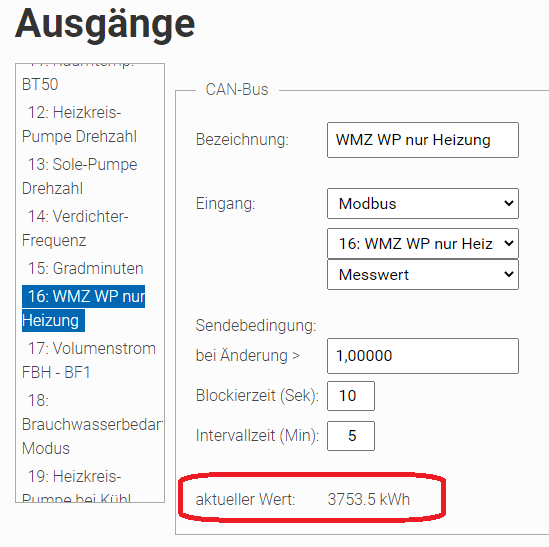
Task: Click the Ausgänge page heading
Action: click(x=105, y=24)
